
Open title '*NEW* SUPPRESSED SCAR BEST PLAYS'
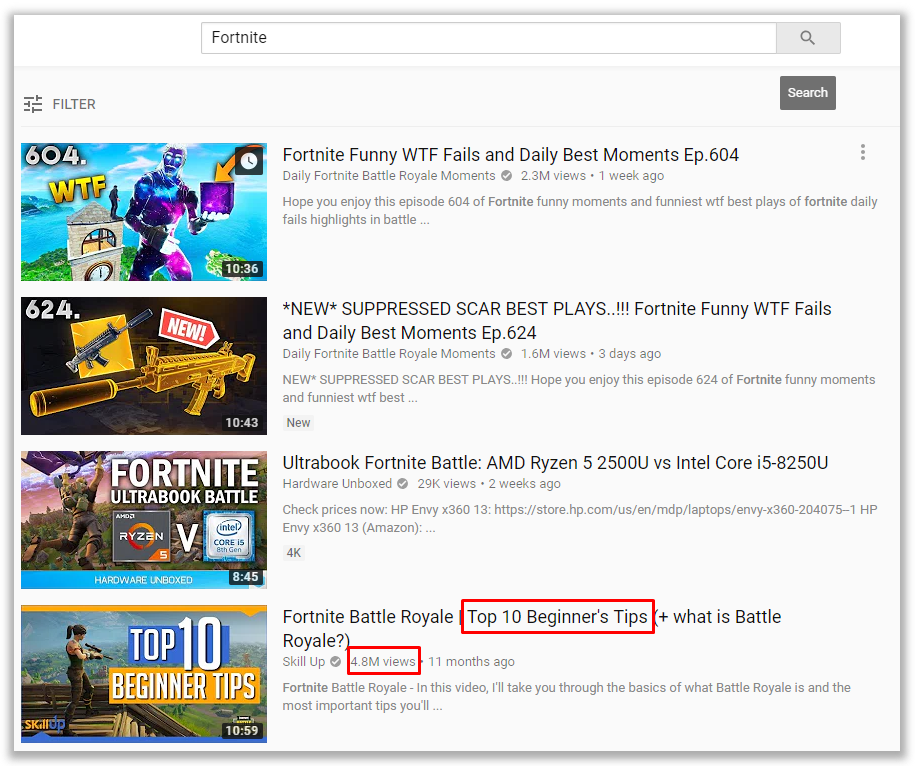557,320
